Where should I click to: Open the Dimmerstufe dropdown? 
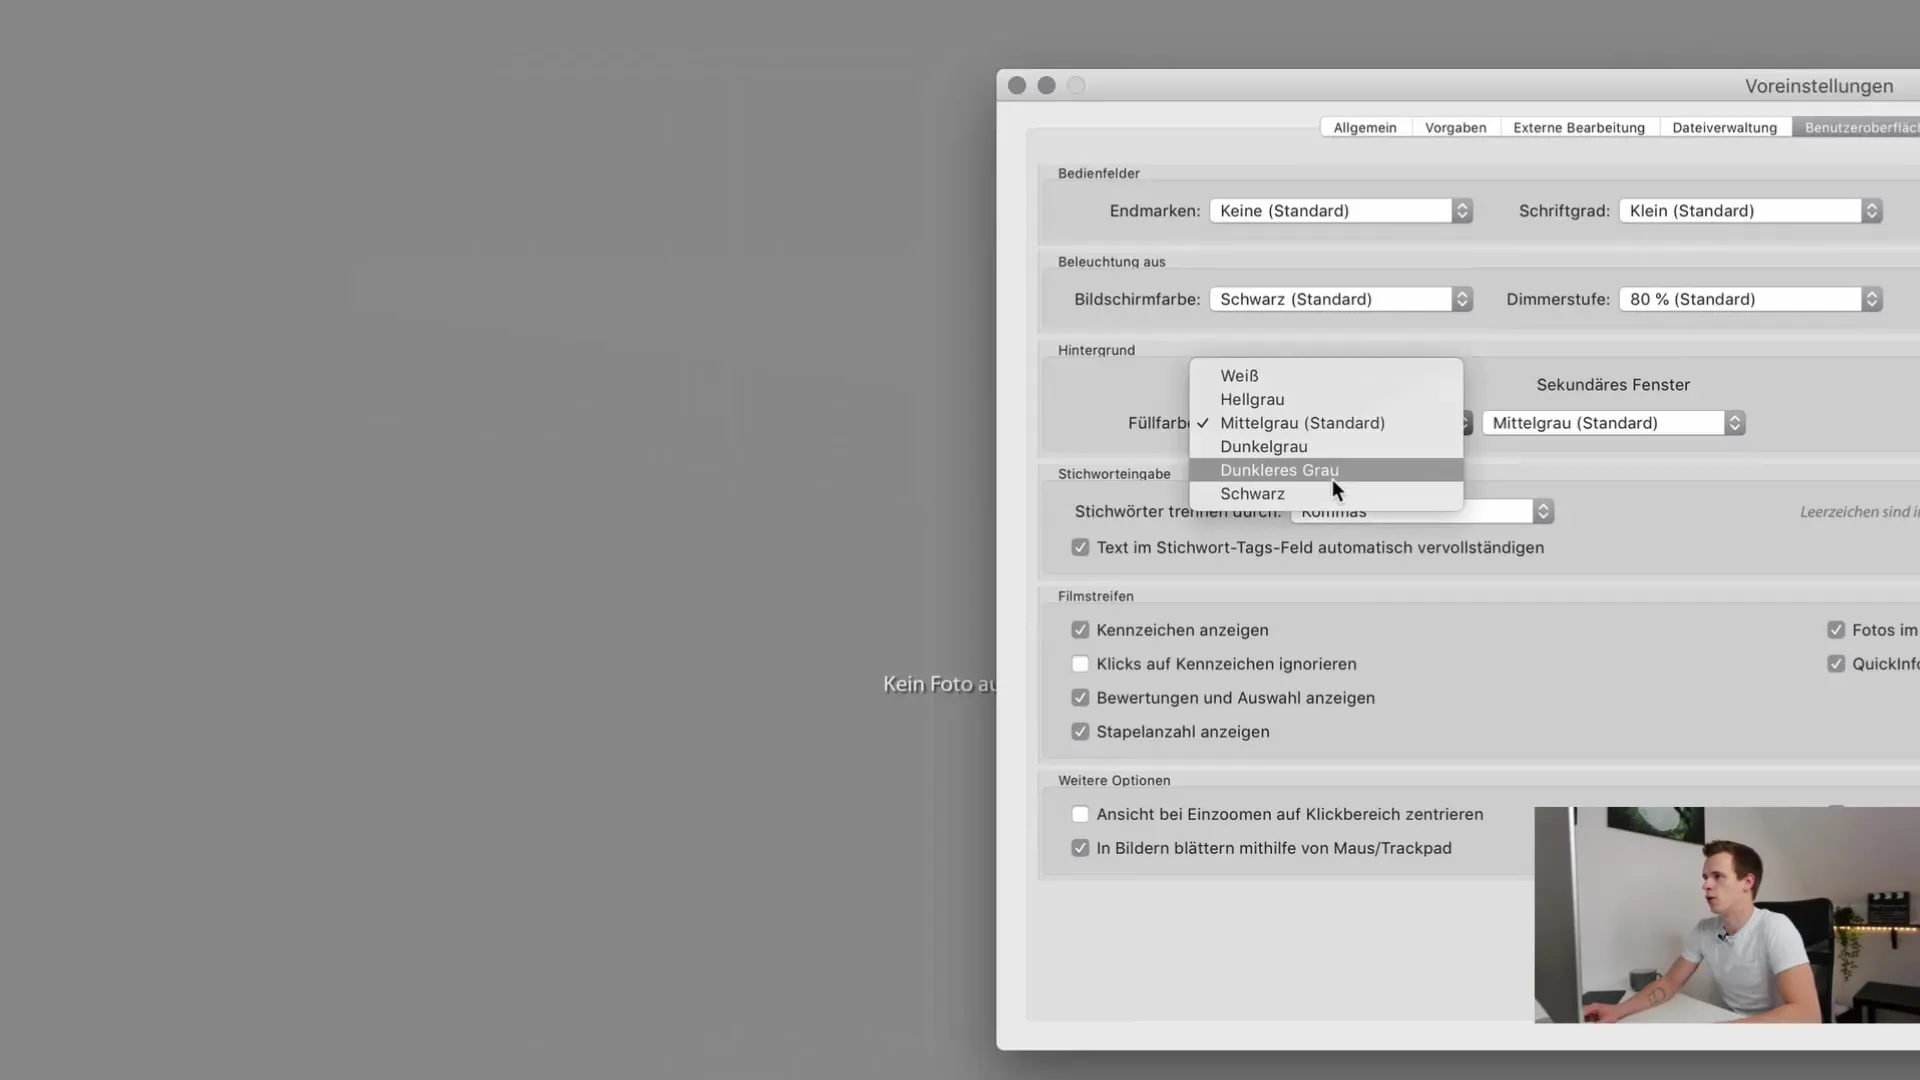pyautogui.click(x=1750, y=299)
